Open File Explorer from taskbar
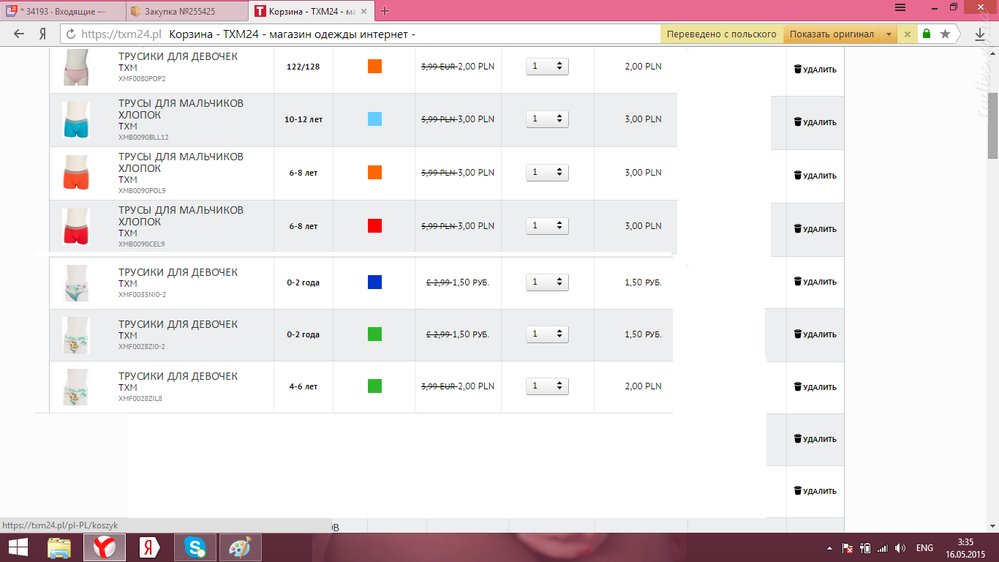 pyautogui.click(x=59, y=547)
